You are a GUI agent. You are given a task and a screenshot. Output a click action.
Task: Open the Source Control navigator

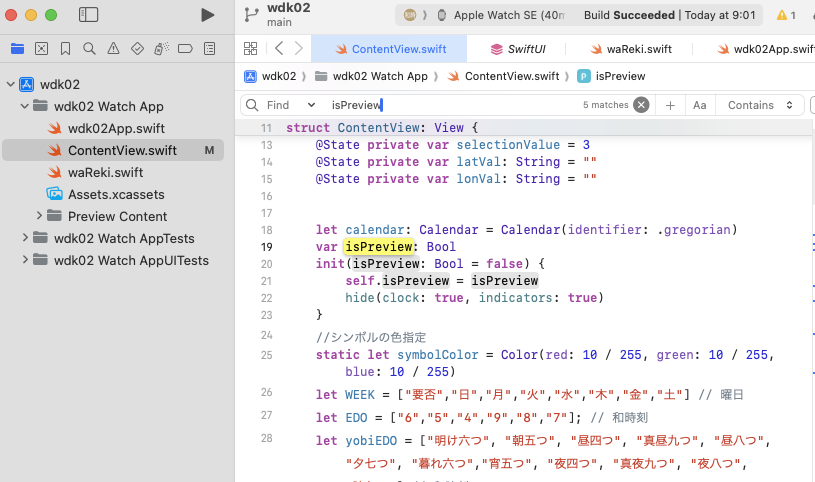(x=42, y=49)
